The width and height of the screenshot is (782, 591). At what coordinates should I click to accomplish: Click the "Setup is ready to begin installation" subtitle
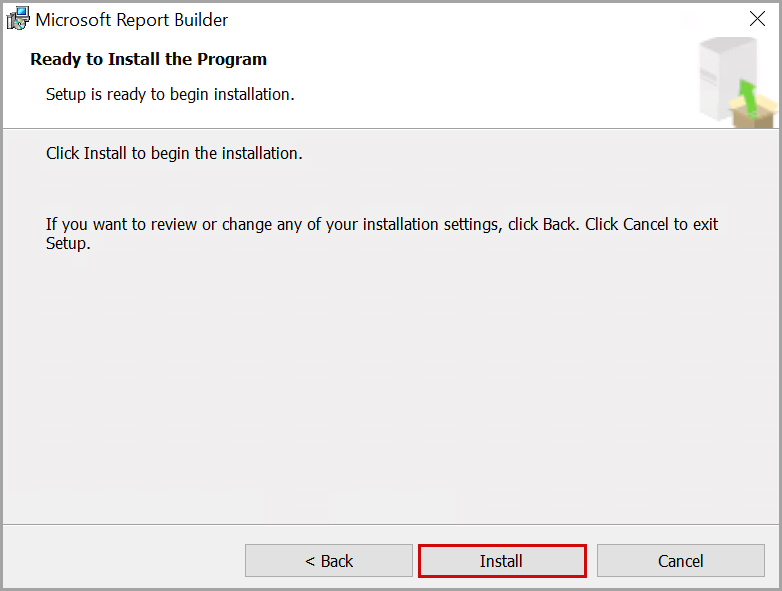[x=170, y=94]
